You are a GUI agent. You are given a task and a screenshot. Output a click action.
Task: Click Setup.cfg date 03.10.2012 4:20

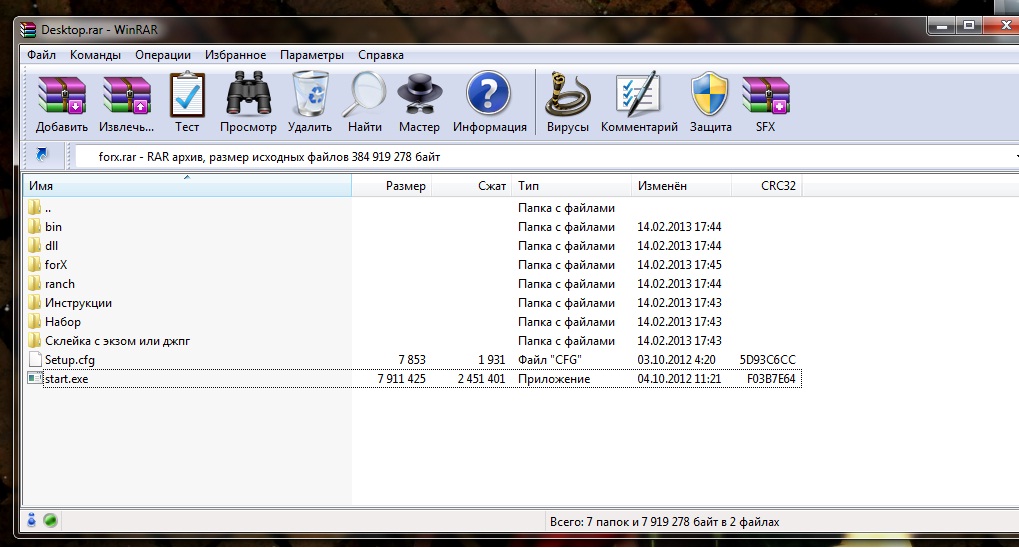(676, 359)
